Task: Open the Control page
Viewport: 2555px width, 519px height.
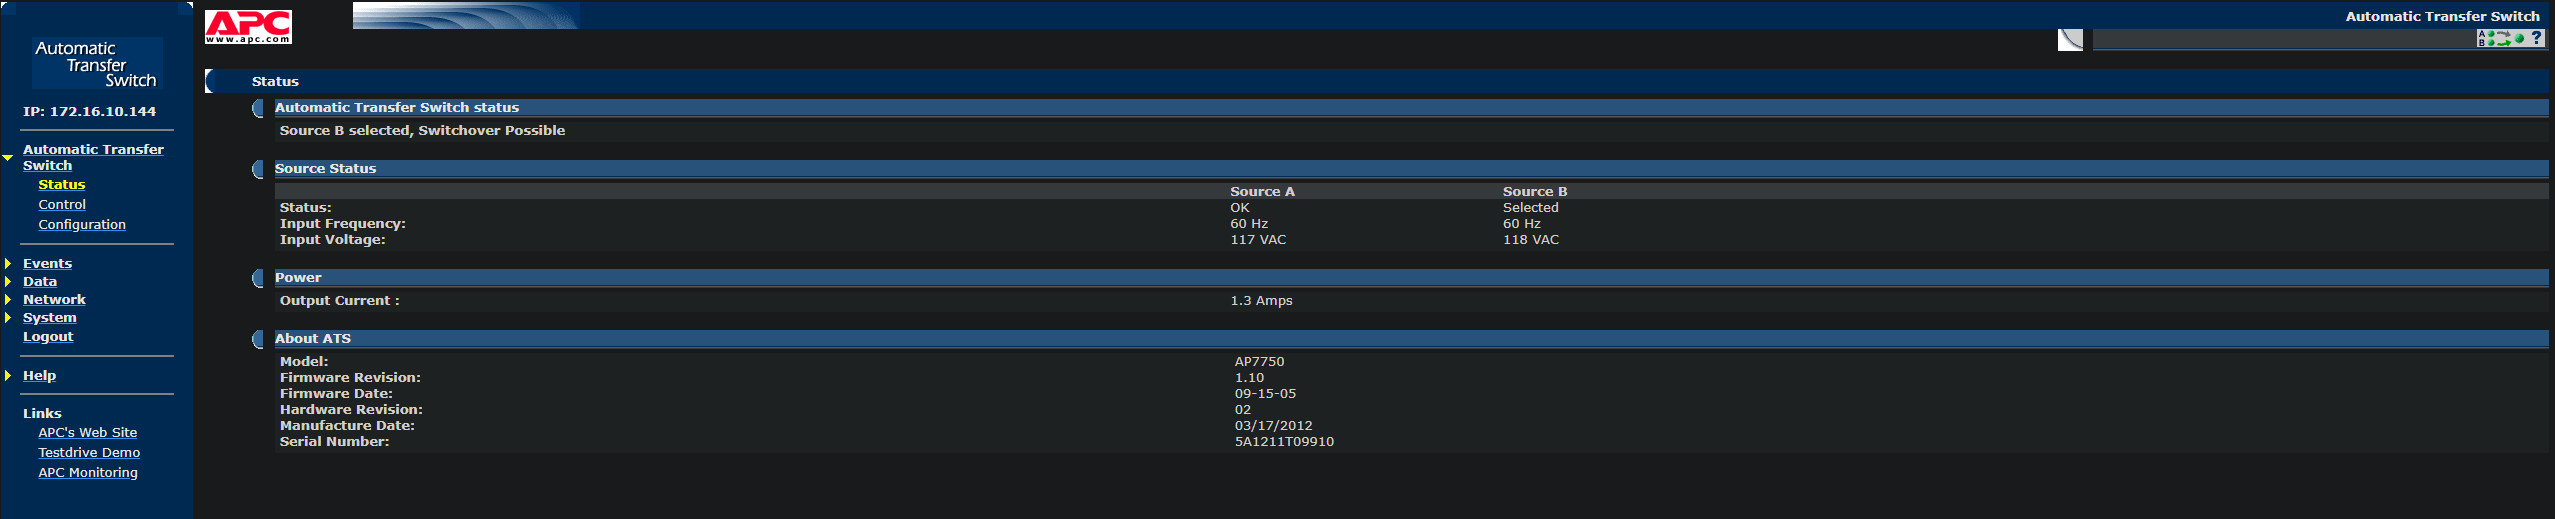Action: click(x=62, y=205)
